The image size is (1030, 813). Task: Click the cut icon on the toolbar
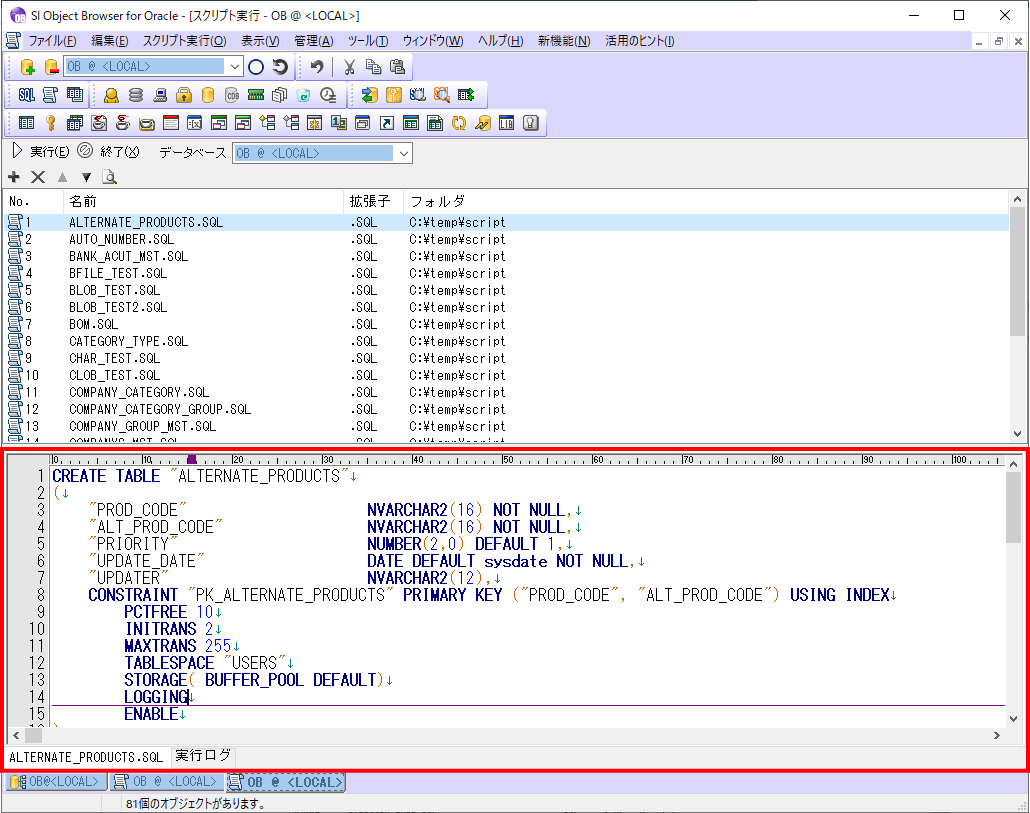[x=347, y=66]
